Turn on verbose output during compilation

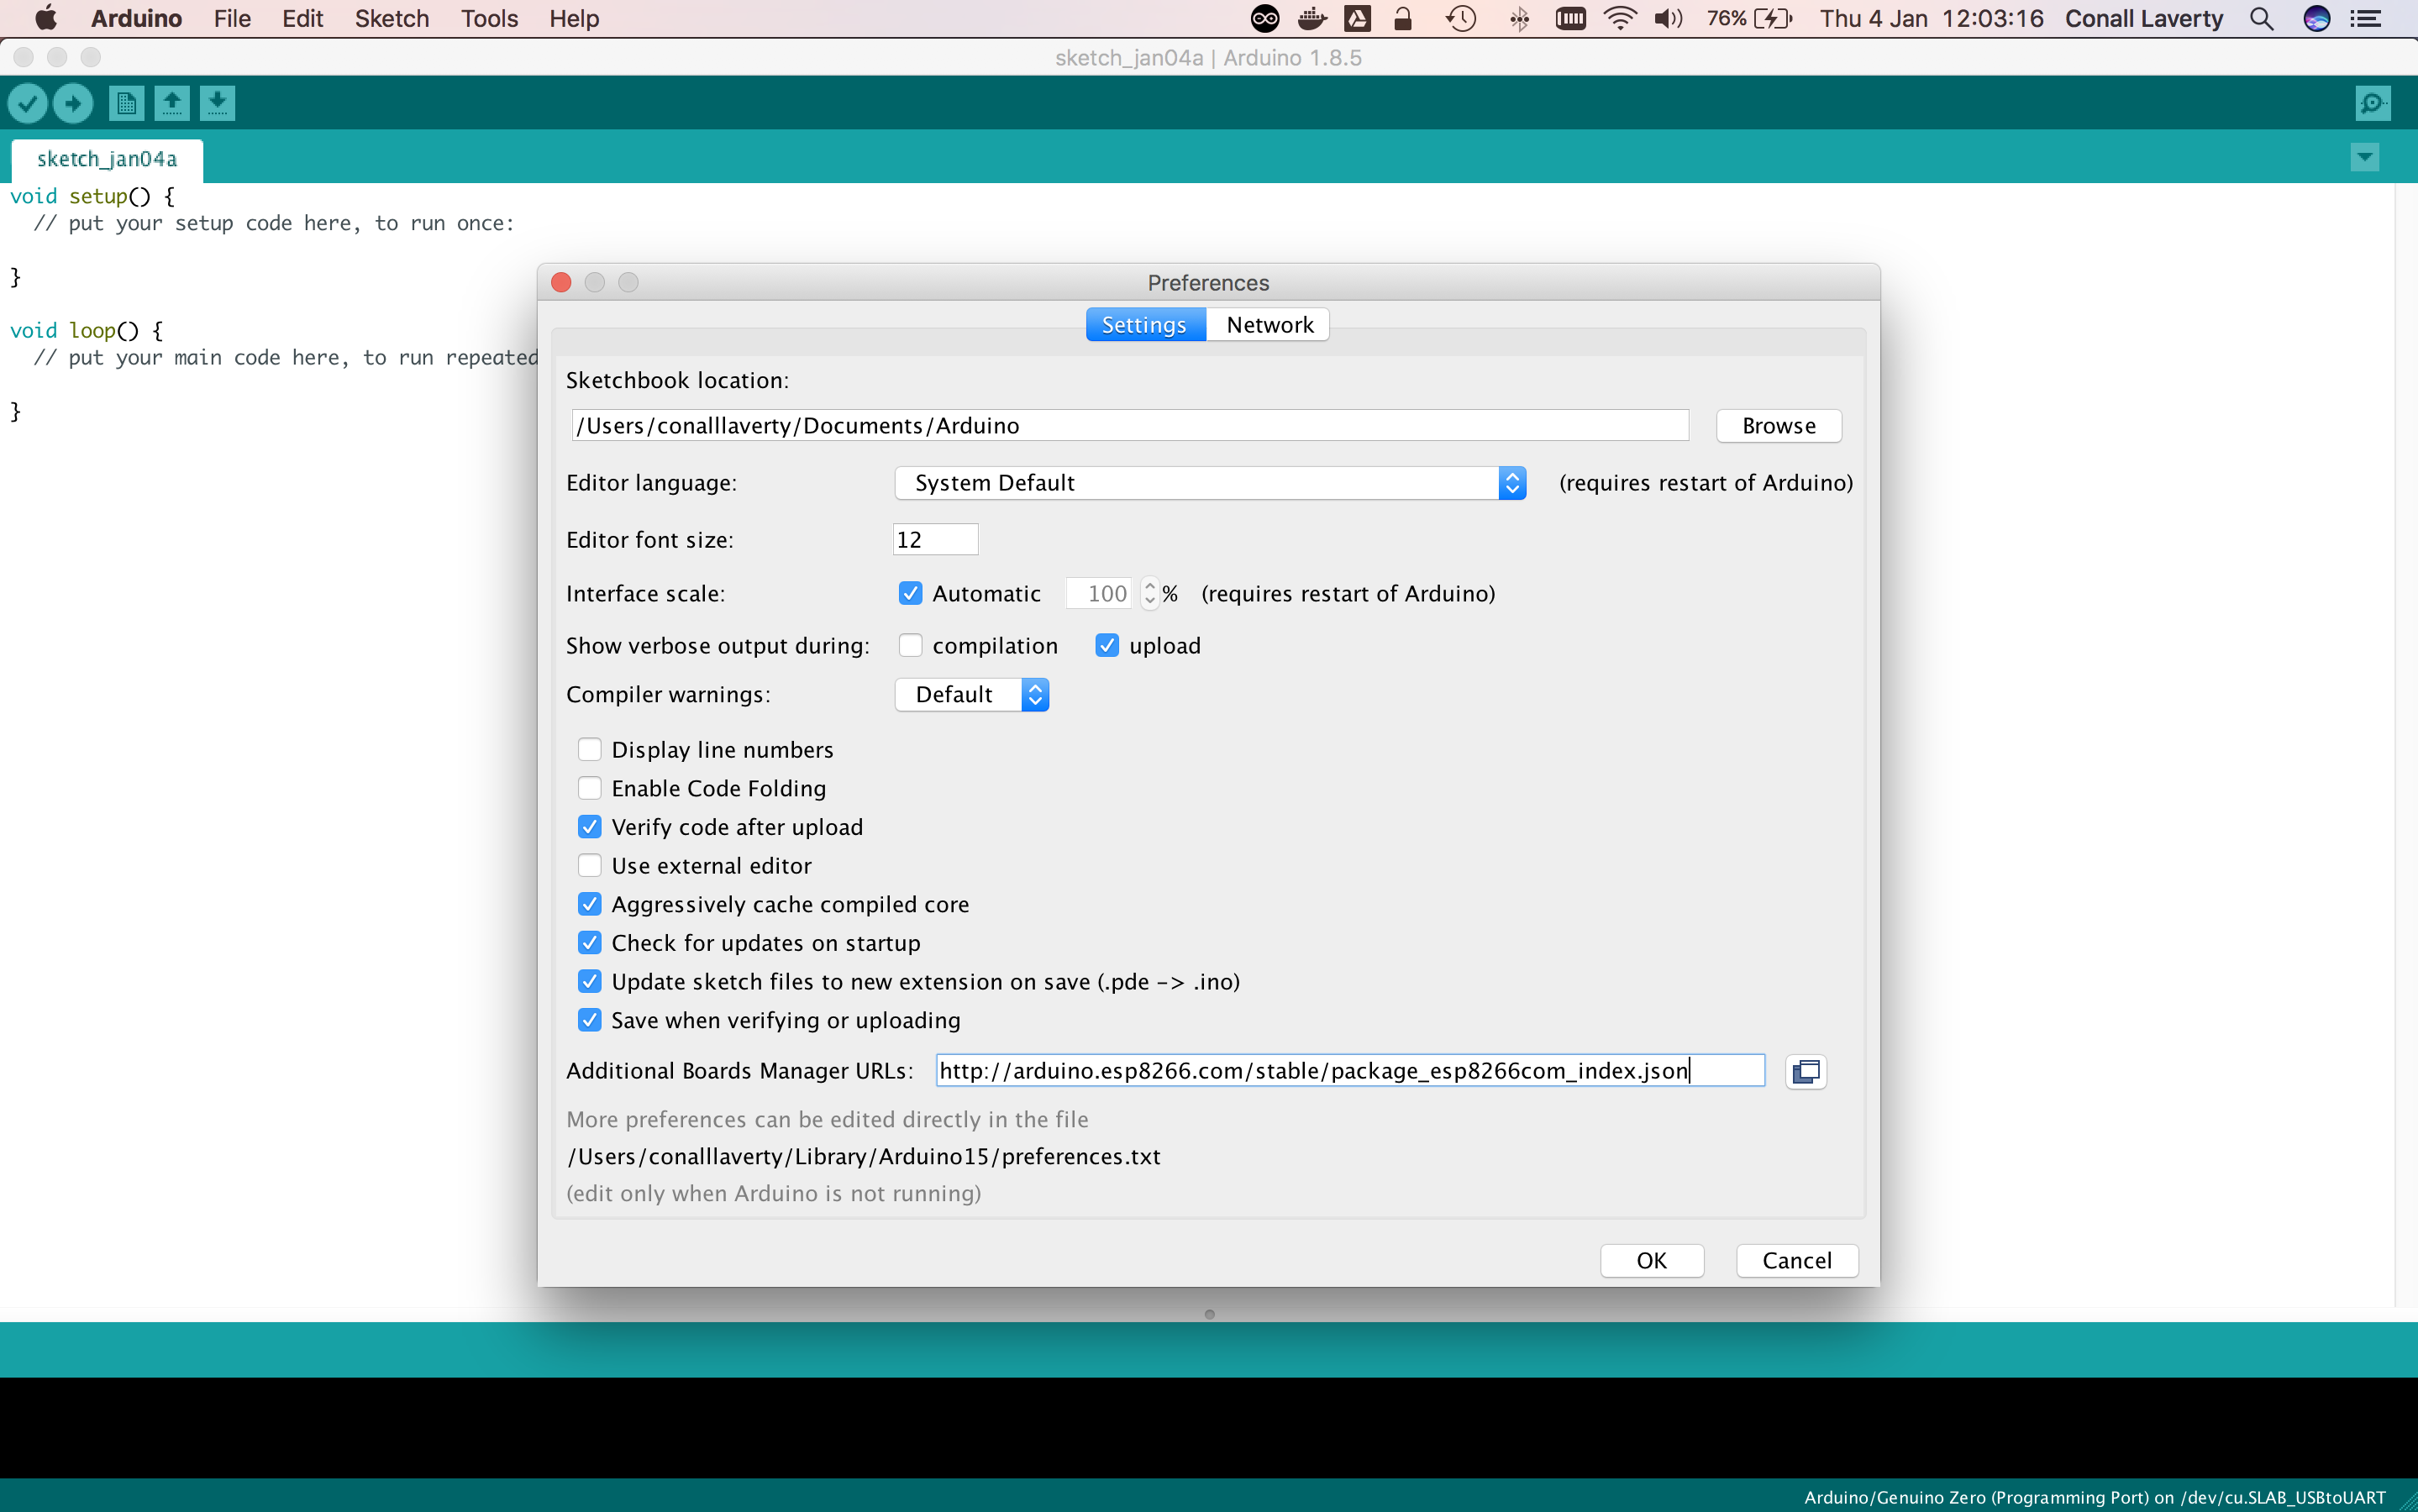pyautogui.click(x=910, y=646)
